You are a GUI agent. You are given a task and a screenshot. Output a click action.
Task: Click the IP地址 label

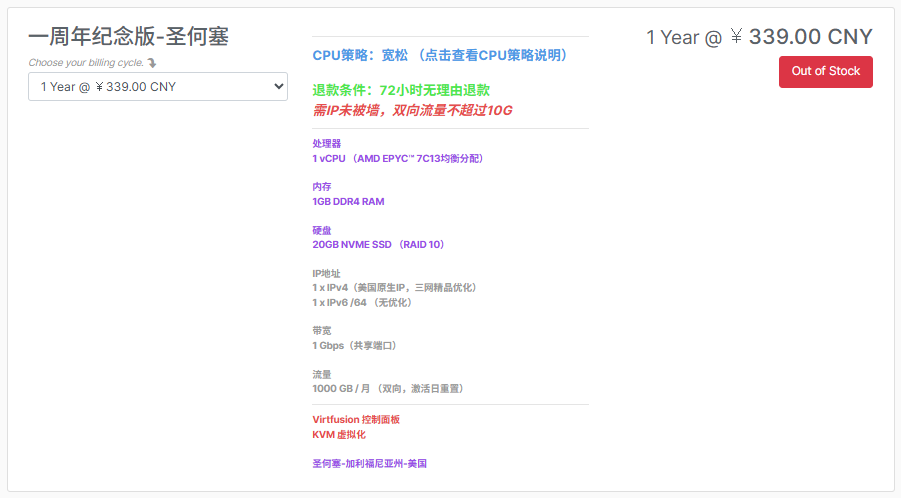click(x=326, y=273)
